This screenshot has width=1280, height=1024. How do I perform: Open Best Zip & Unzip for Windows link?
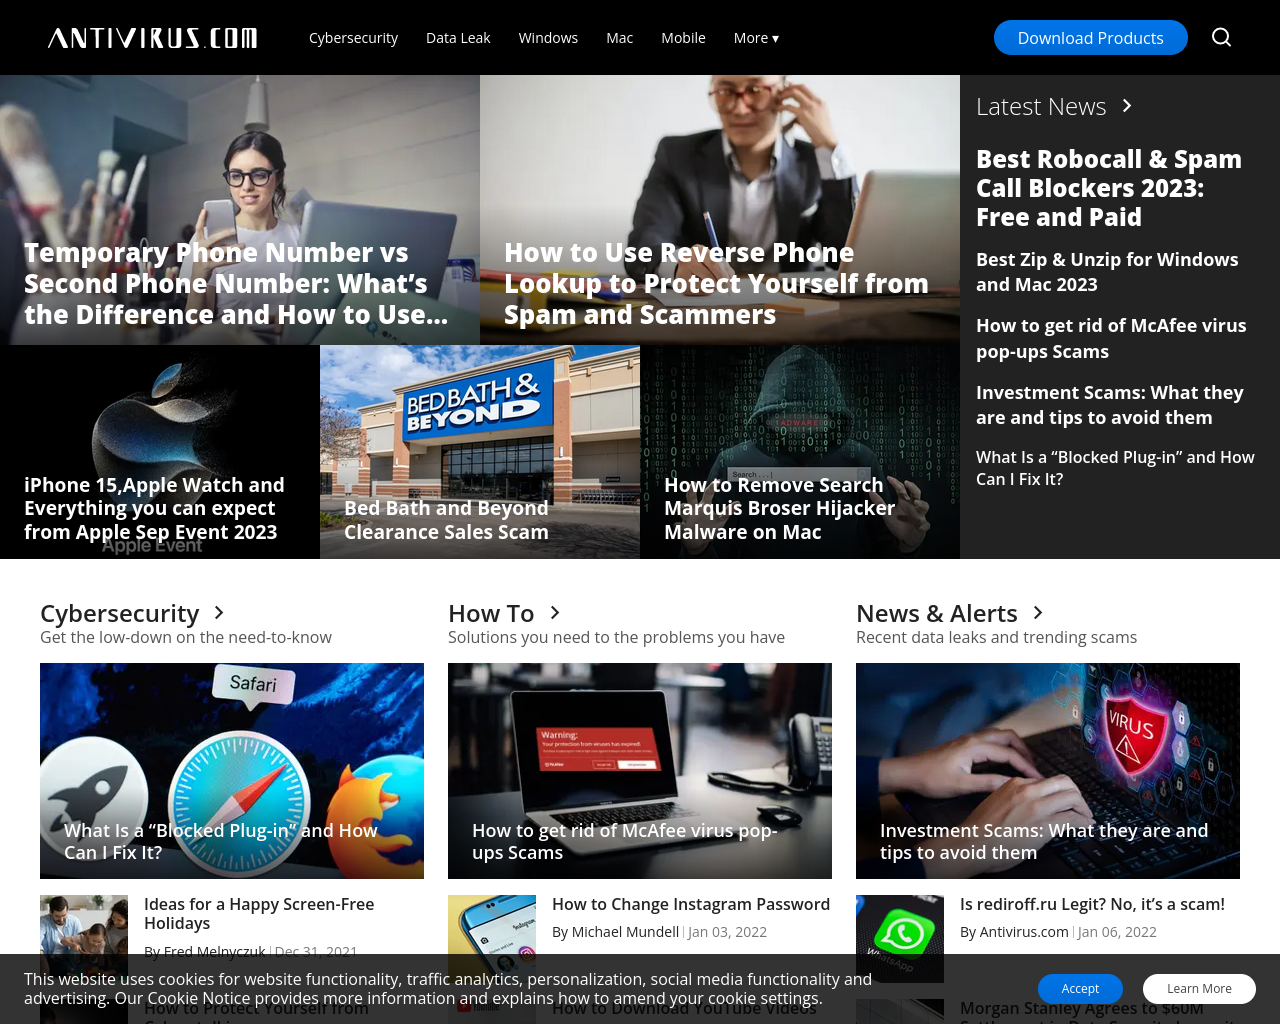coord(1107,272)
